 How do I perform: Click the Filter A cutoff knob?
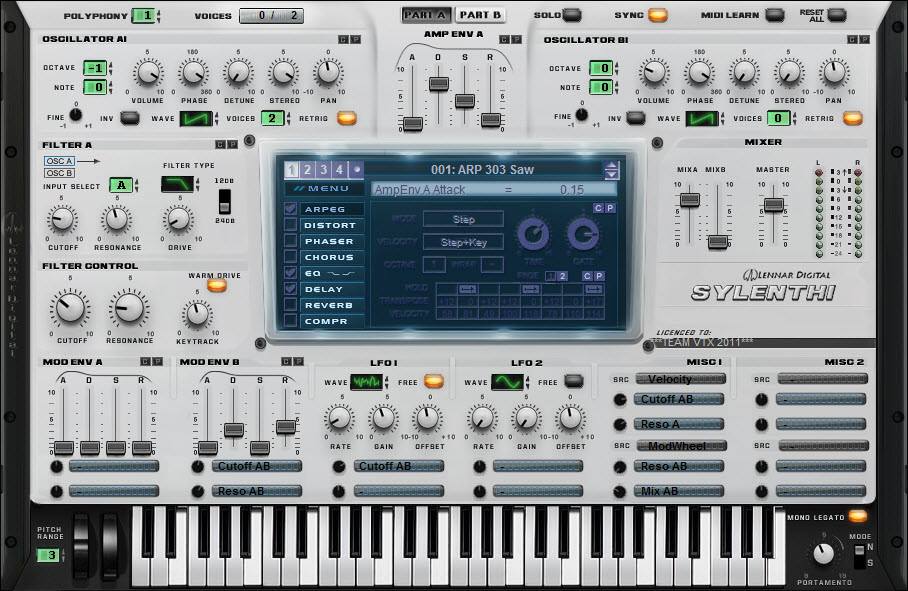(x=62, y=219)
